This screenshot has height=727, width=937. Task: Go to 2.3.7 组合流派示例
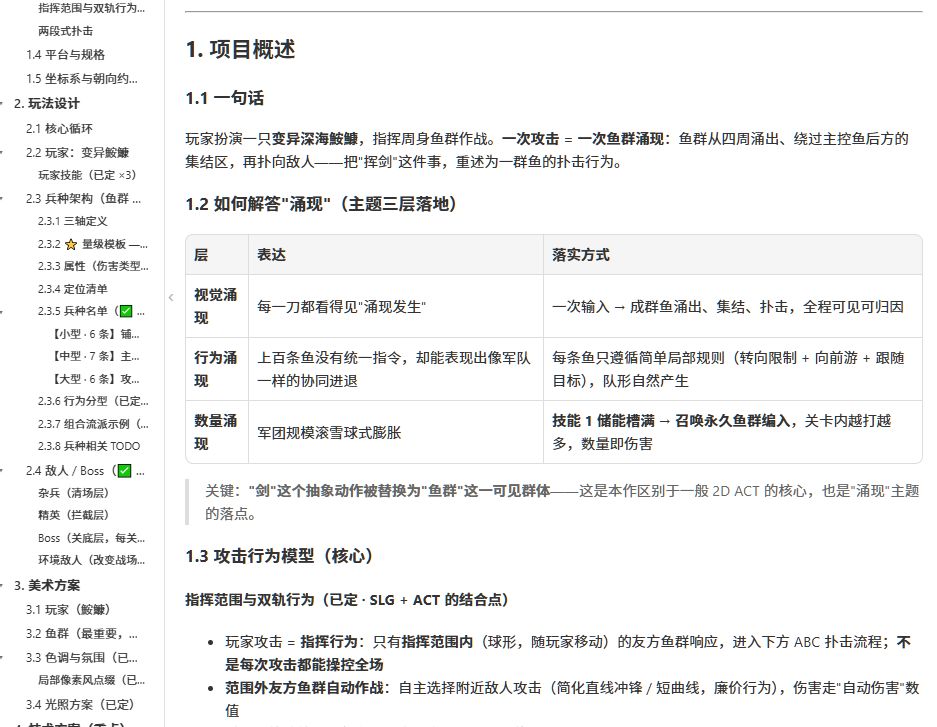93,424
